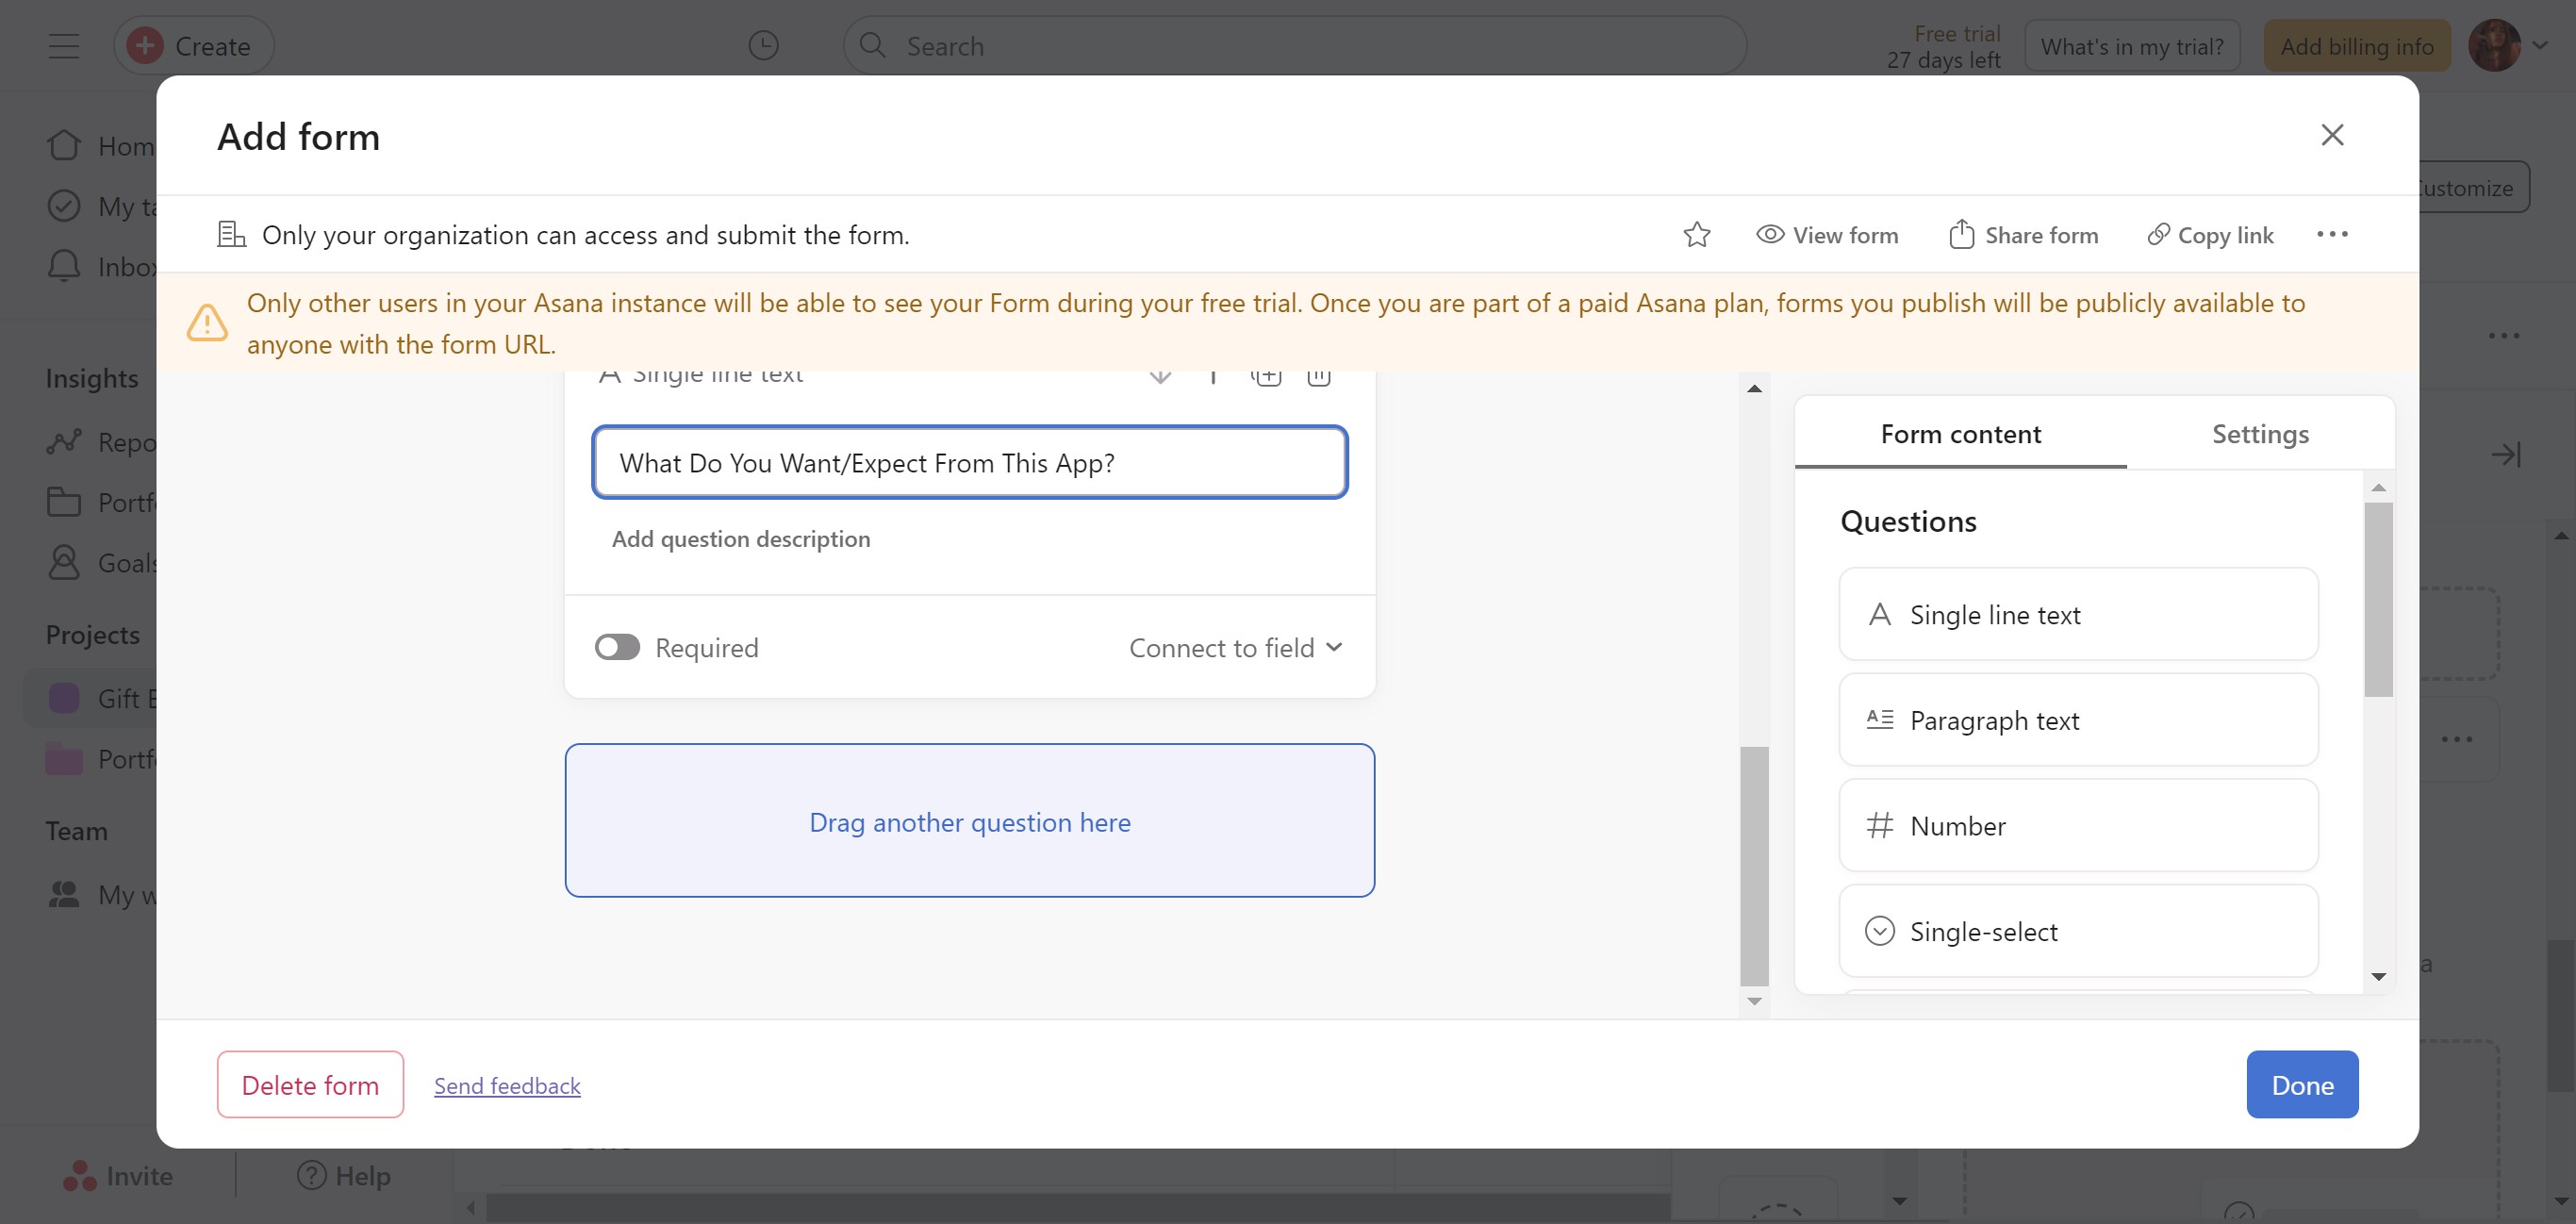Delete this question with the trash icon
Viewport: 2576px width, 1224px height.
click(1318, 376)
